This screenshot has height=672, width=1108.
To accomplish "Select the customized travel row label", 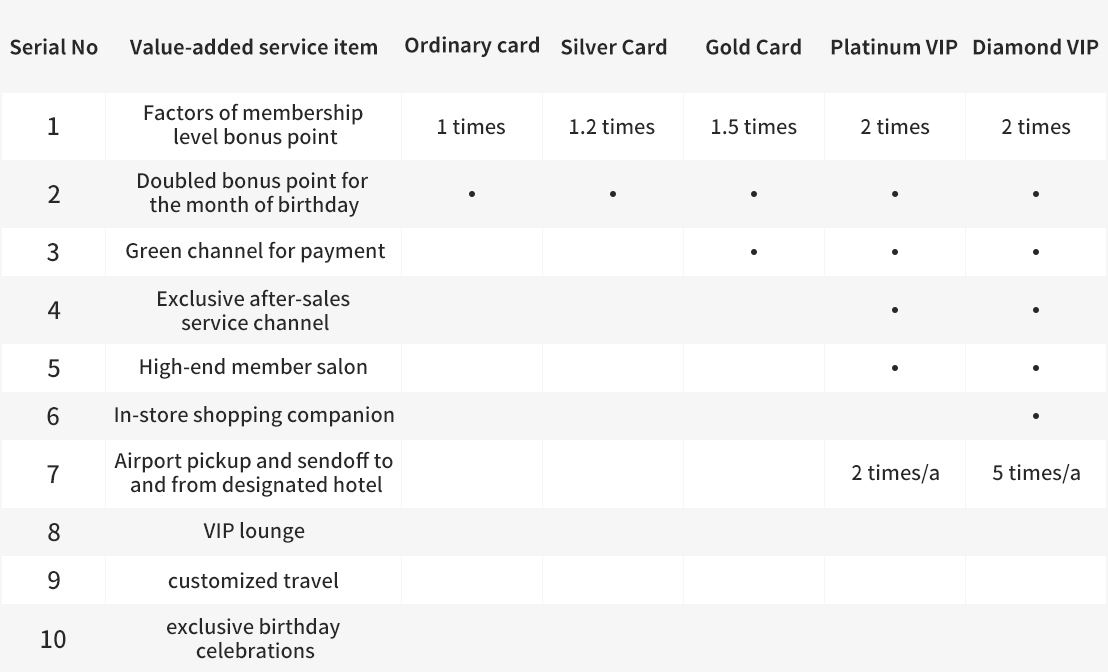I will click(253, 581).
